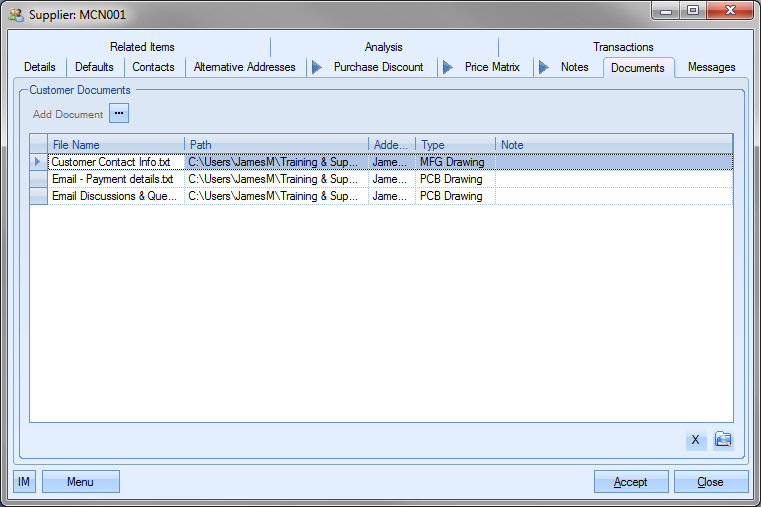The width and height of the screenshot is (761, 507).
Task: Click the Path column header
Action: 276,145
